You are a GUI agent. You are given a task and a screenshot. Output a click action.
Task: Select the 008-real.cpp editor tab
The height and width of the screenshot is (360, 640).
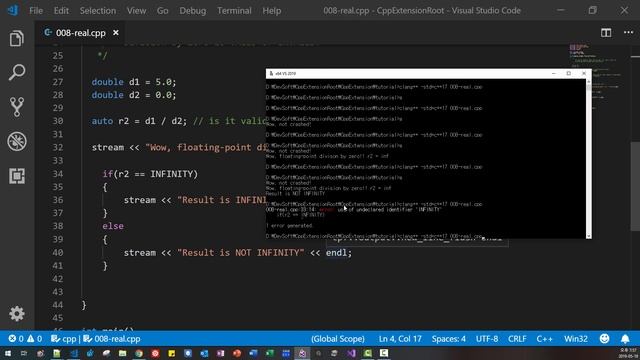point(80,33)
